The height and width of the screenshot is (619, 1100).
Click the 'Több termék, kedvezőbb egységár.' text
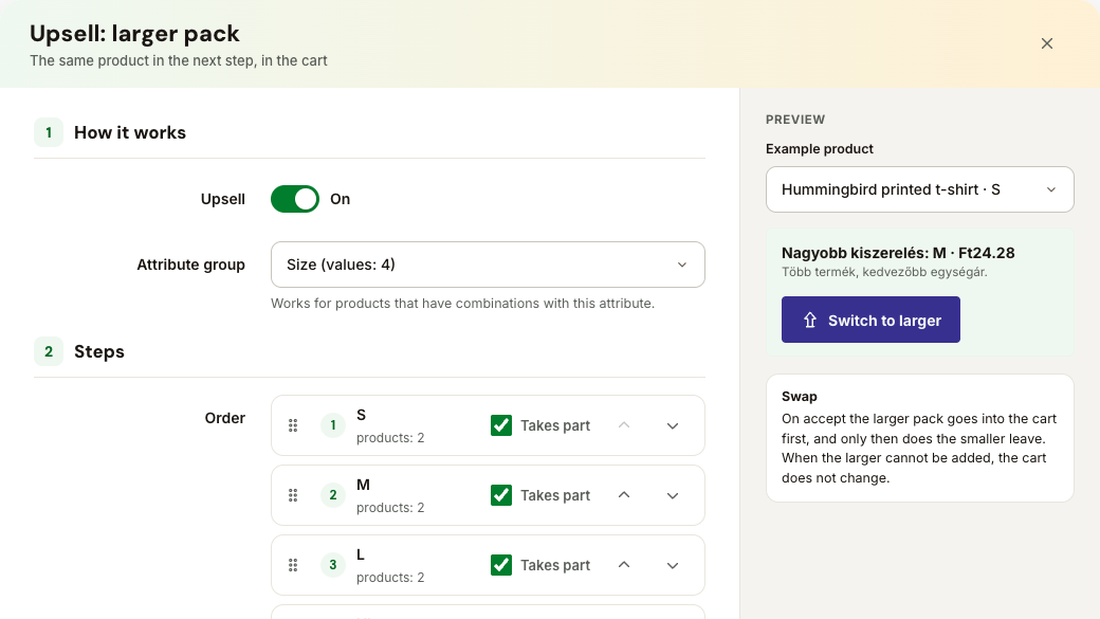[x=884, y=272]
